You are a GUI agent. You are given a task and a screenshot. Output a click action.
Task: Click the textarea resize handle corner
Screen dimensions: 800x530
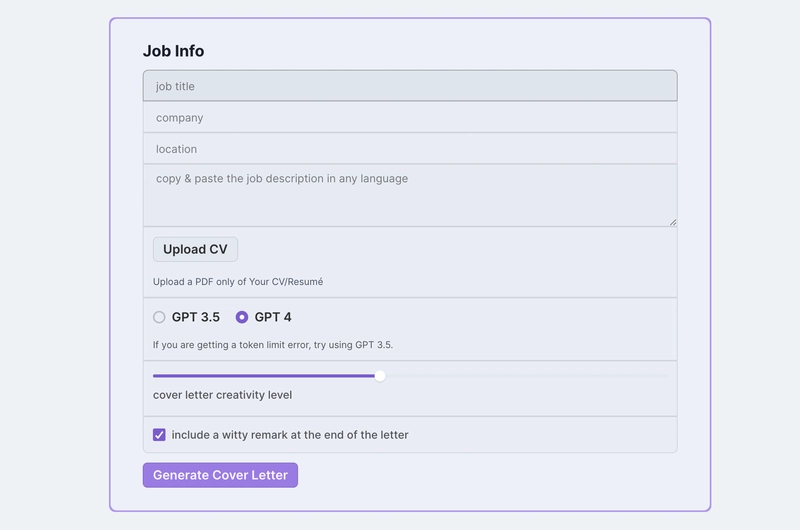672,222
